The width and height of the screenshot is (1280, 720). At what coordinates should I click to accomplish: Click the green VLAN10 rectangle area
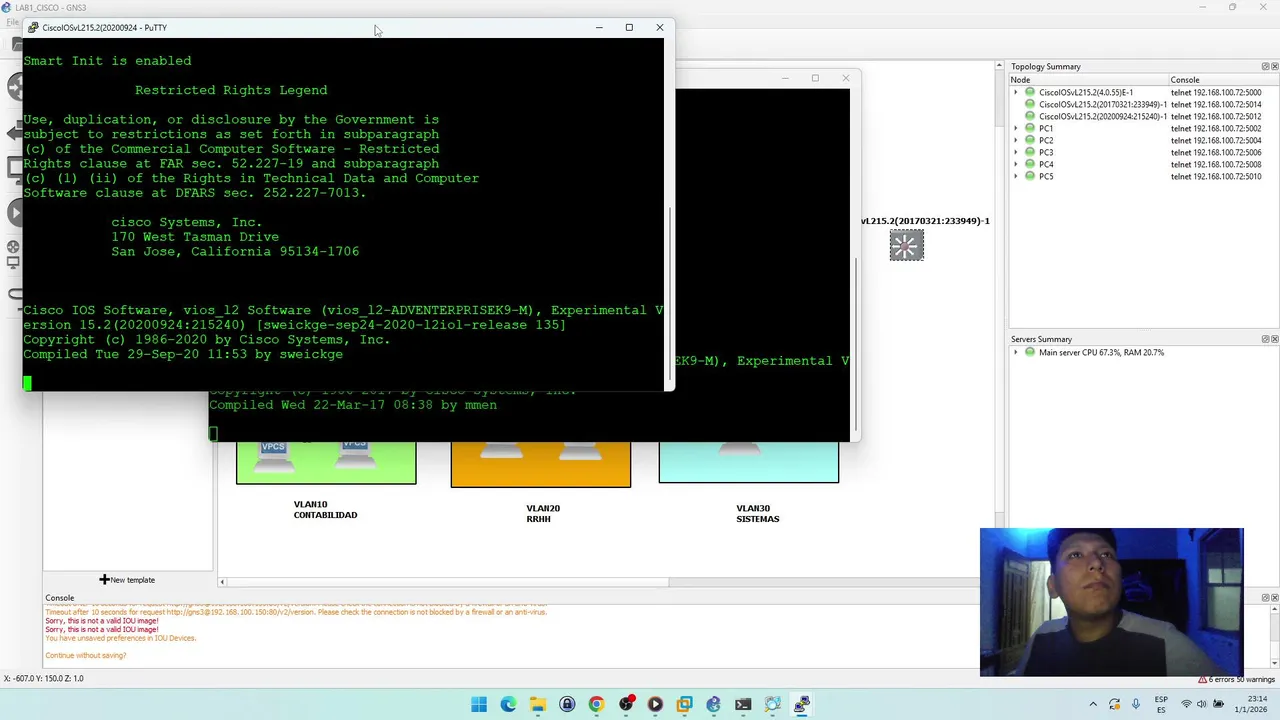[326, 462]
